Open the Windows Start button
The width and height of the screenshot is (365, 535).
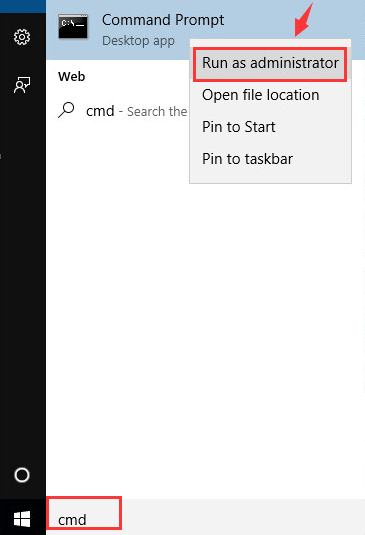click(x=22, y=519)
